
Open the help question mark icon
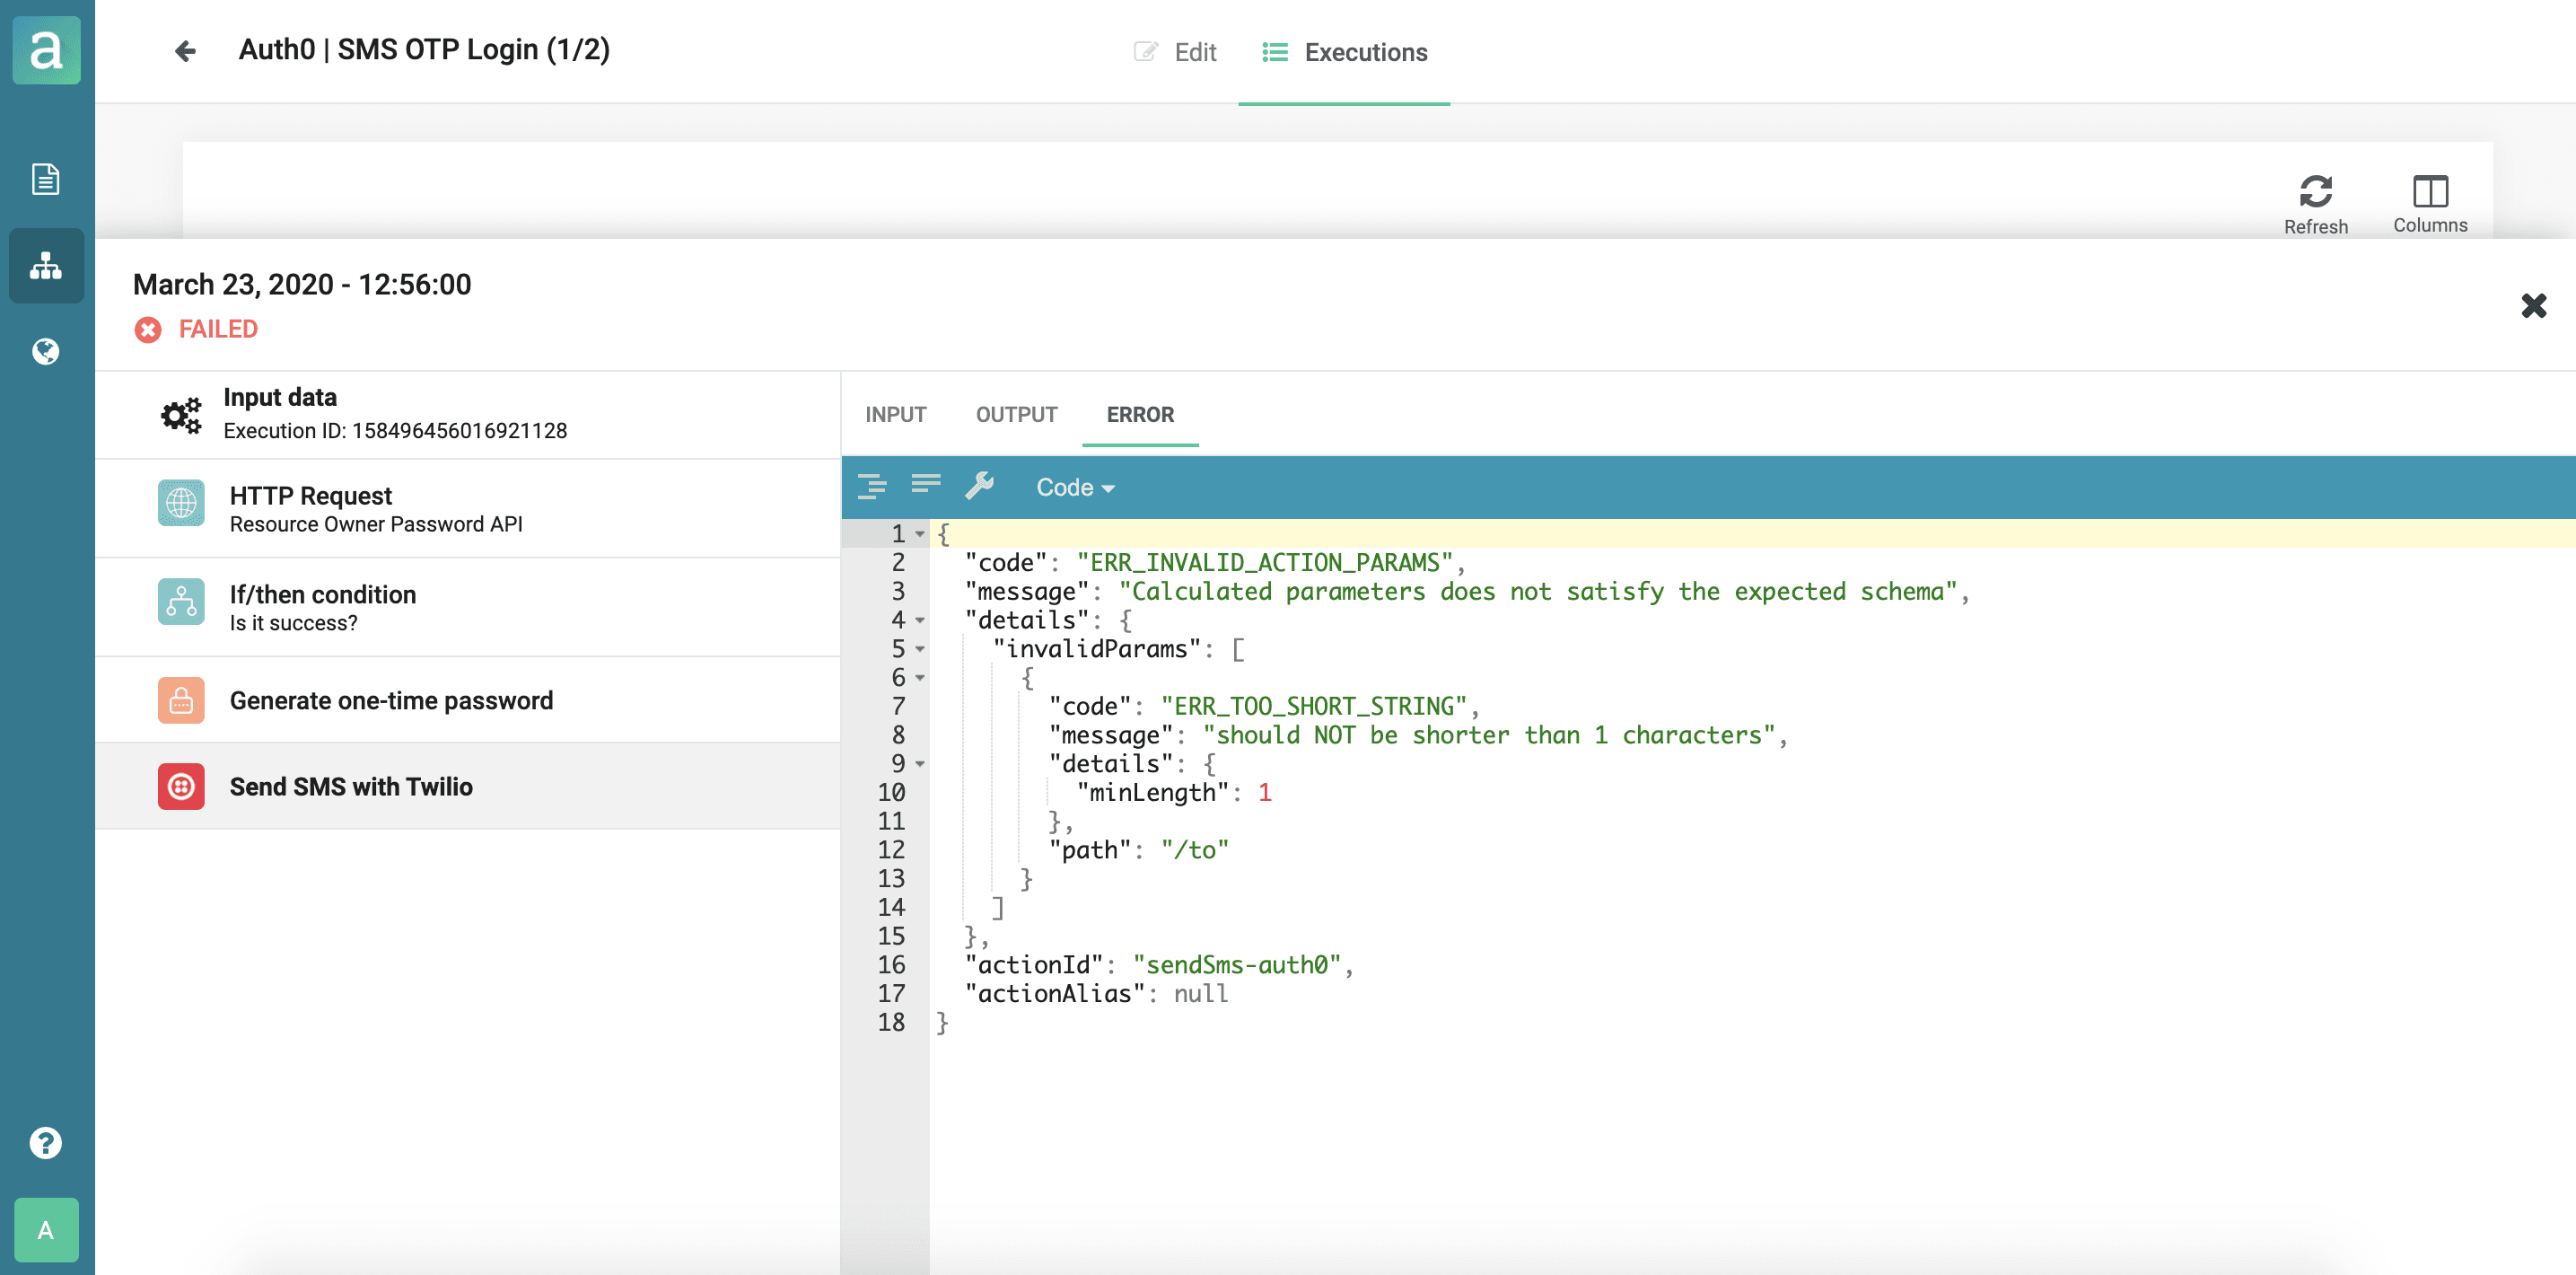click(46, 1142)
